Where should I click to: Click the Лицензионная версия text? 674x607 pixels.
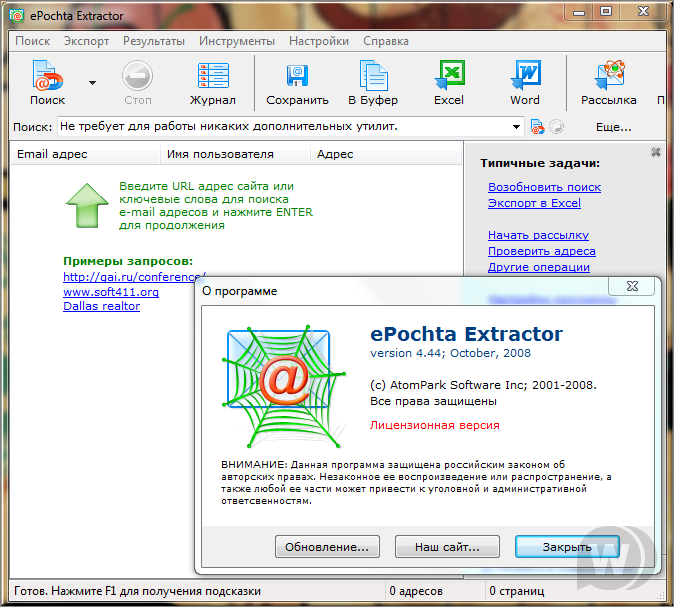pyautogui.click(x=435, y=425)
